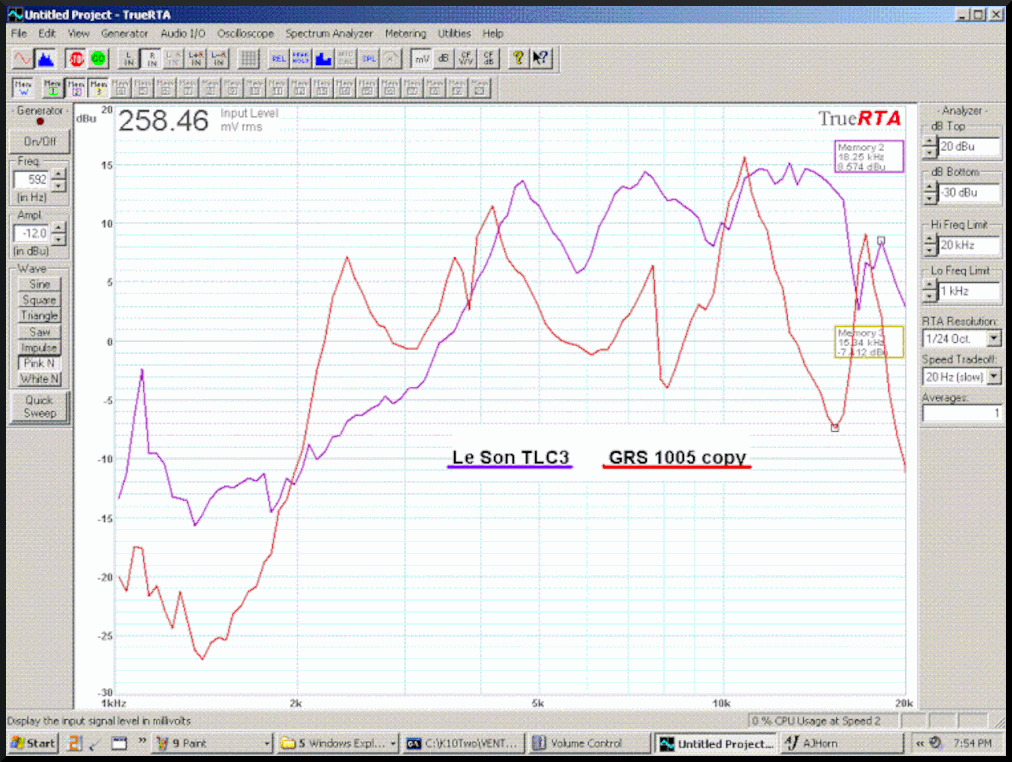Viewport: 1012px width, 762px height.
Task: Switch to the Volume Control taskbar window
Action: (x=589, y=743)
